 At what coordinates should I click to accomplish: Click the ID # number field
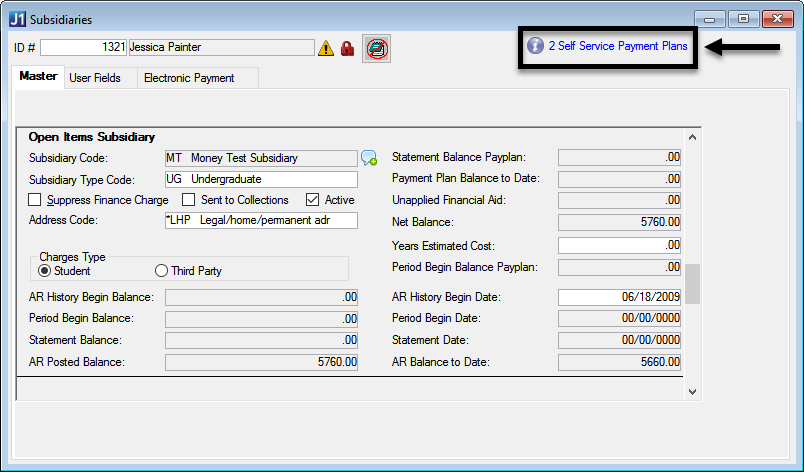84,47
